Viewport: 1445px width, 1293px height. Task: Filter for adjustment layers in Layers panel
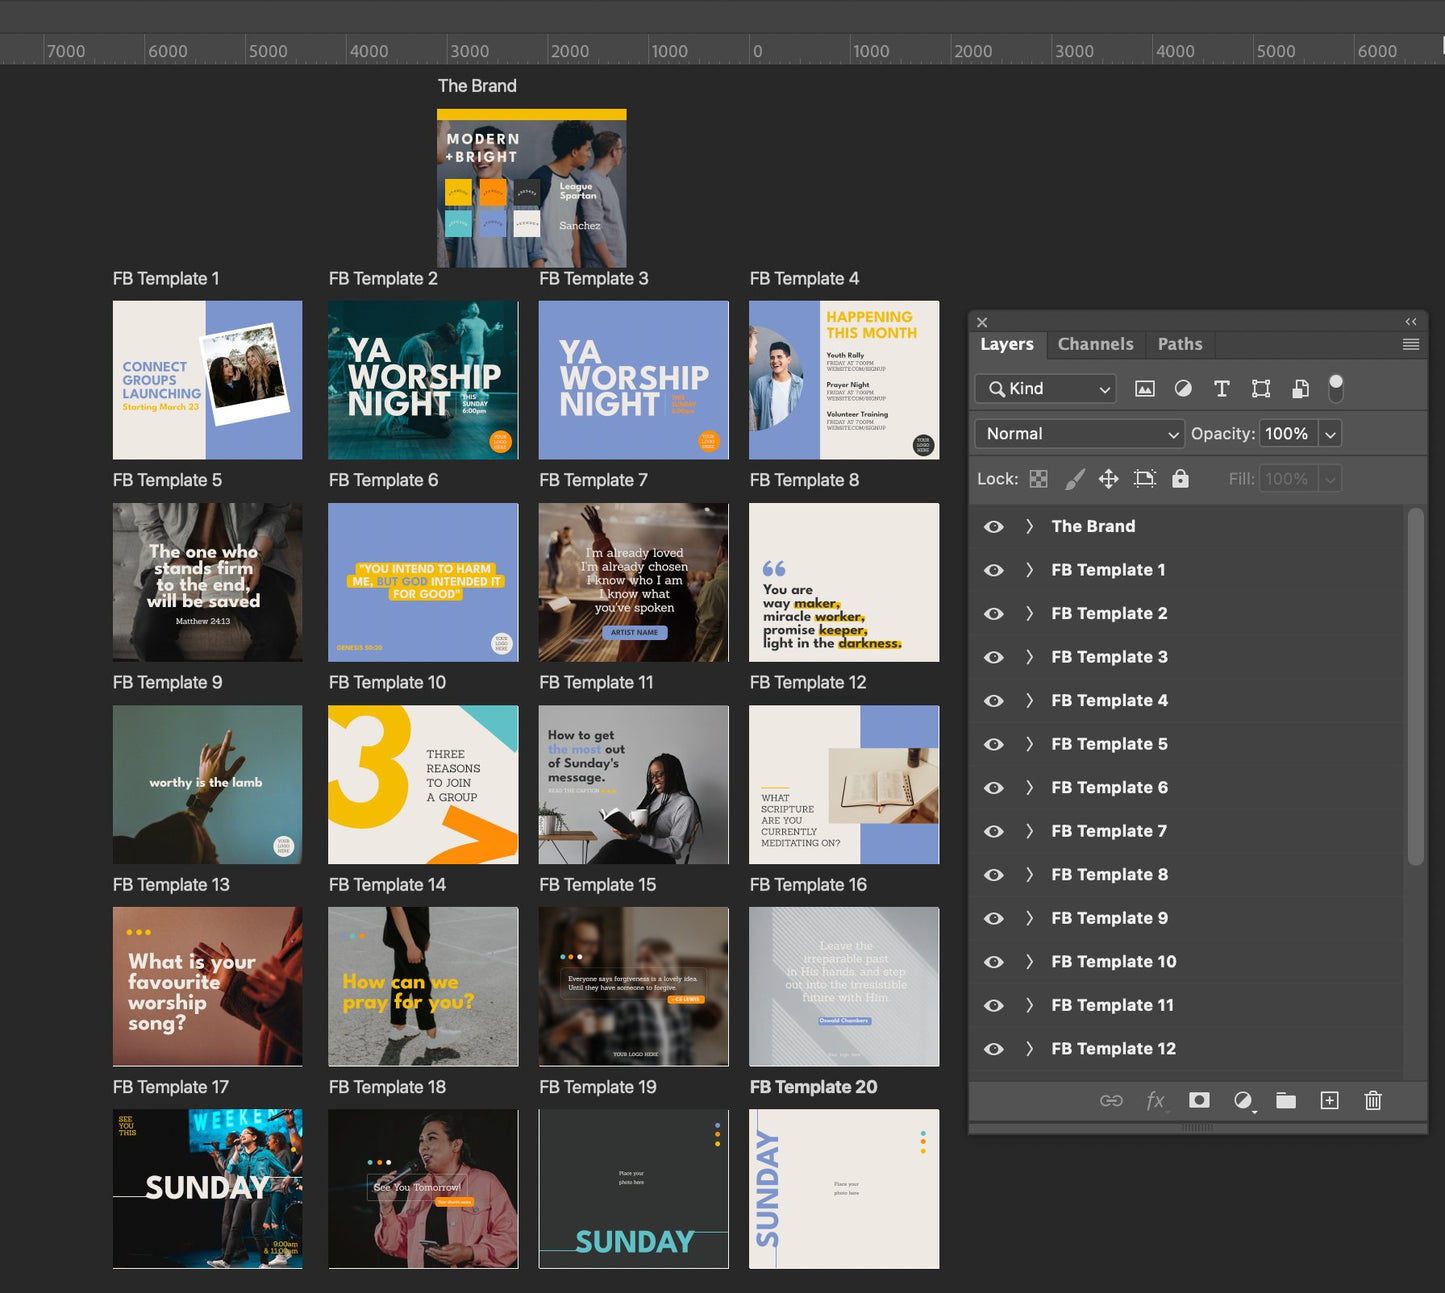1184,388
